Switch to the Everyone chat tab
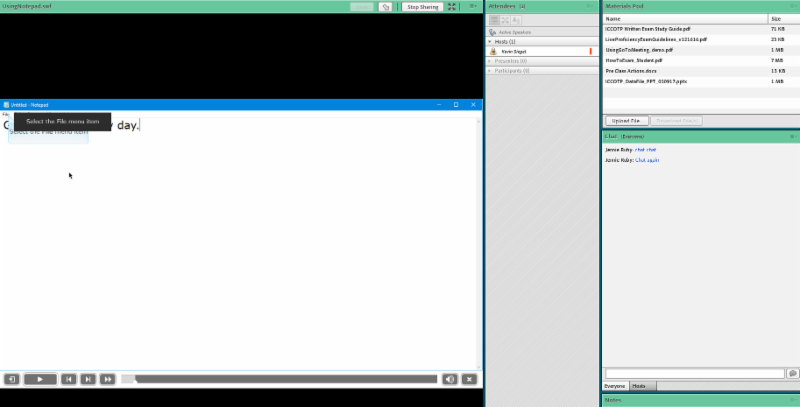This screenshot has height=407, width=800. tap(615, 386)
